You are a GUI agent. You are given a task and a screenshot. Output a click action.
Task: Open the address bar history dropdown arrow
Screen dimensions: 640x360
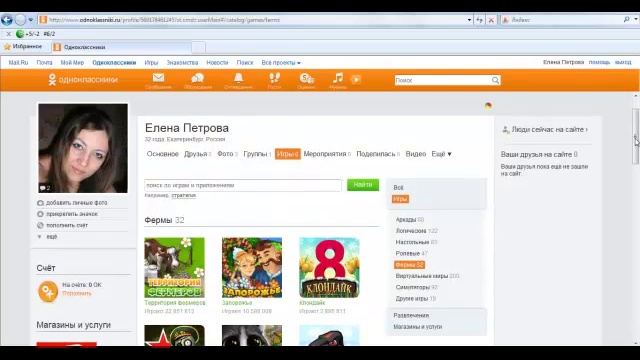point(469,20)
